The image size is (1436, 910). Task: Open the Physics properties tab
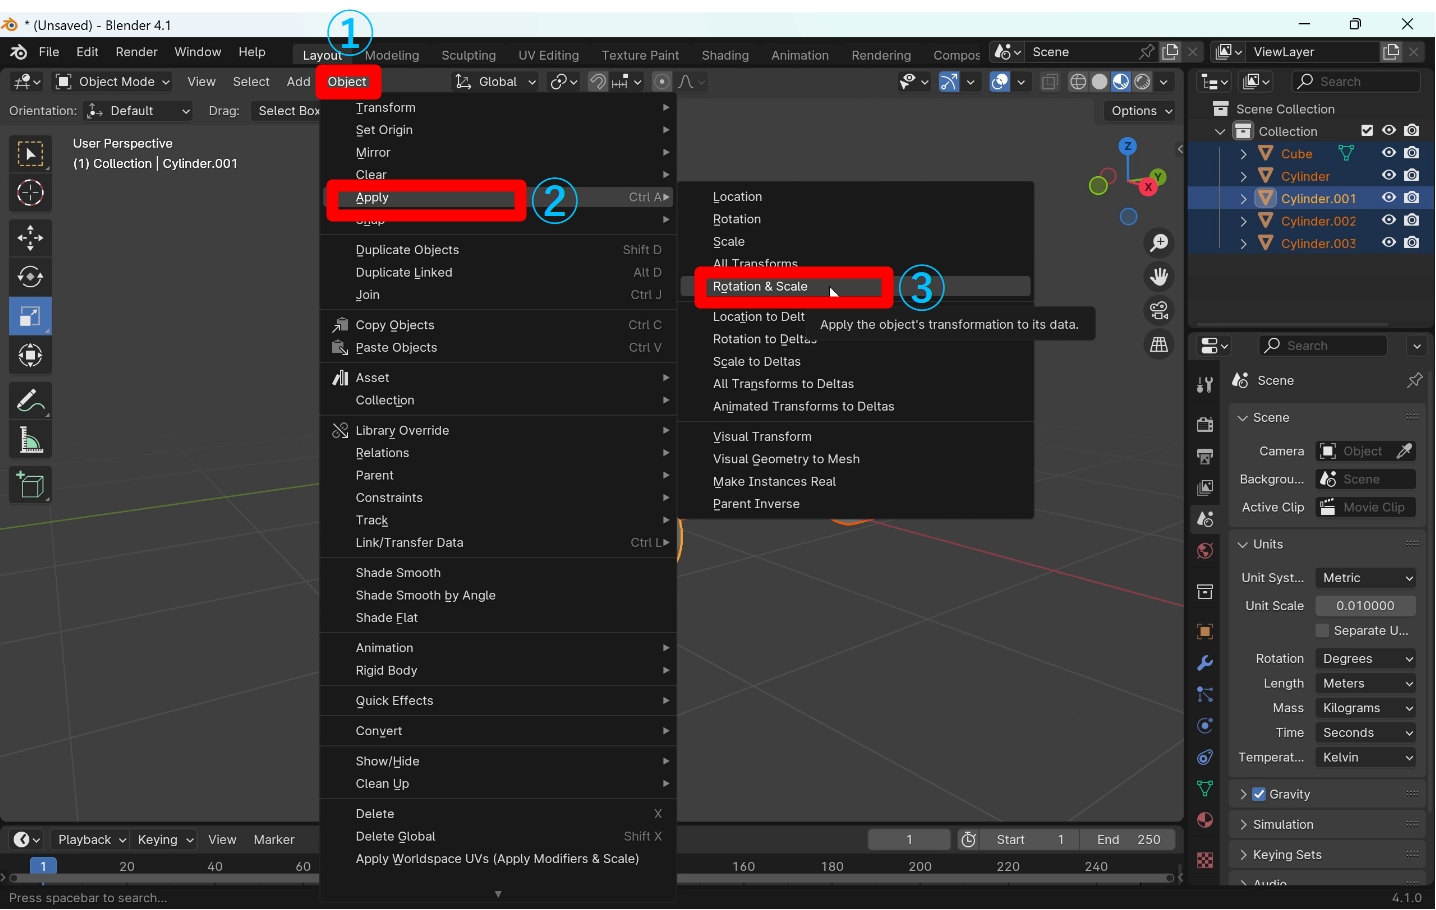pos(1205,726)
